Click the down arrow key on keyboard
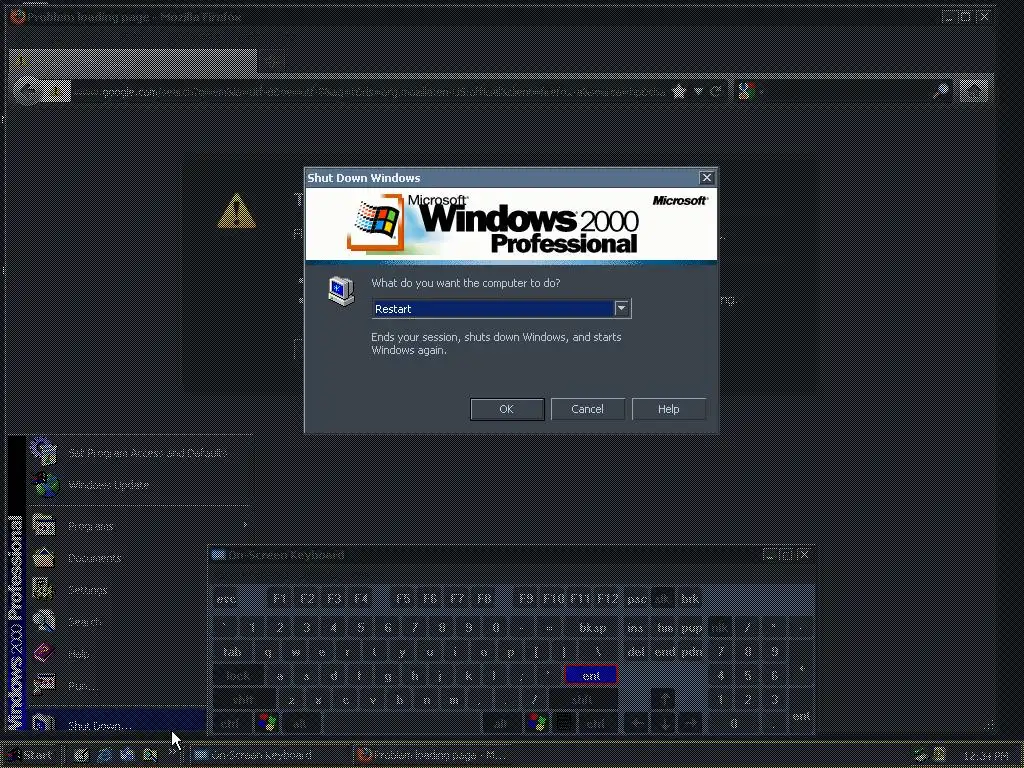Screen dimensions: 1024x768 664,723
